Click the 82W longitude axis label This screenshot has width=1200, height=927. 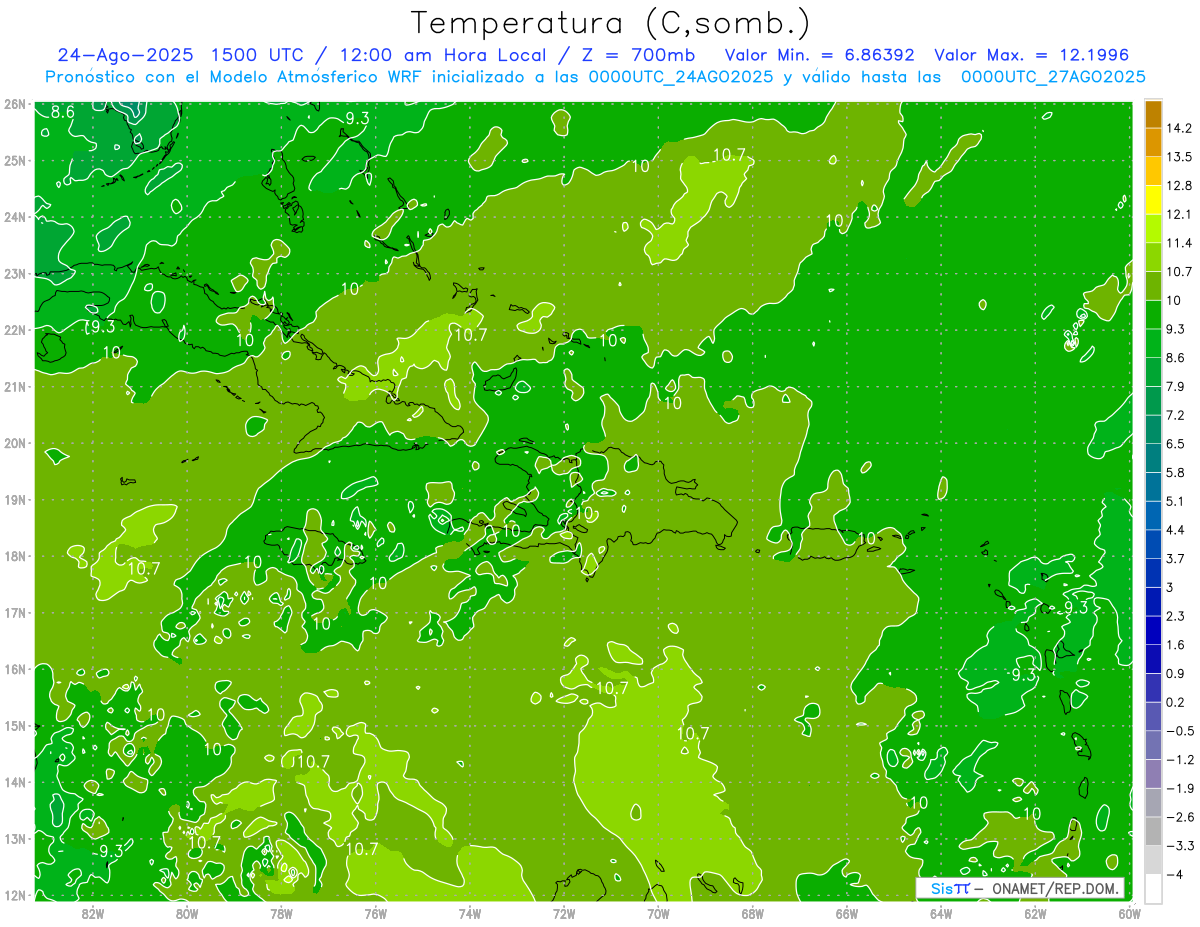click(92, 913)
